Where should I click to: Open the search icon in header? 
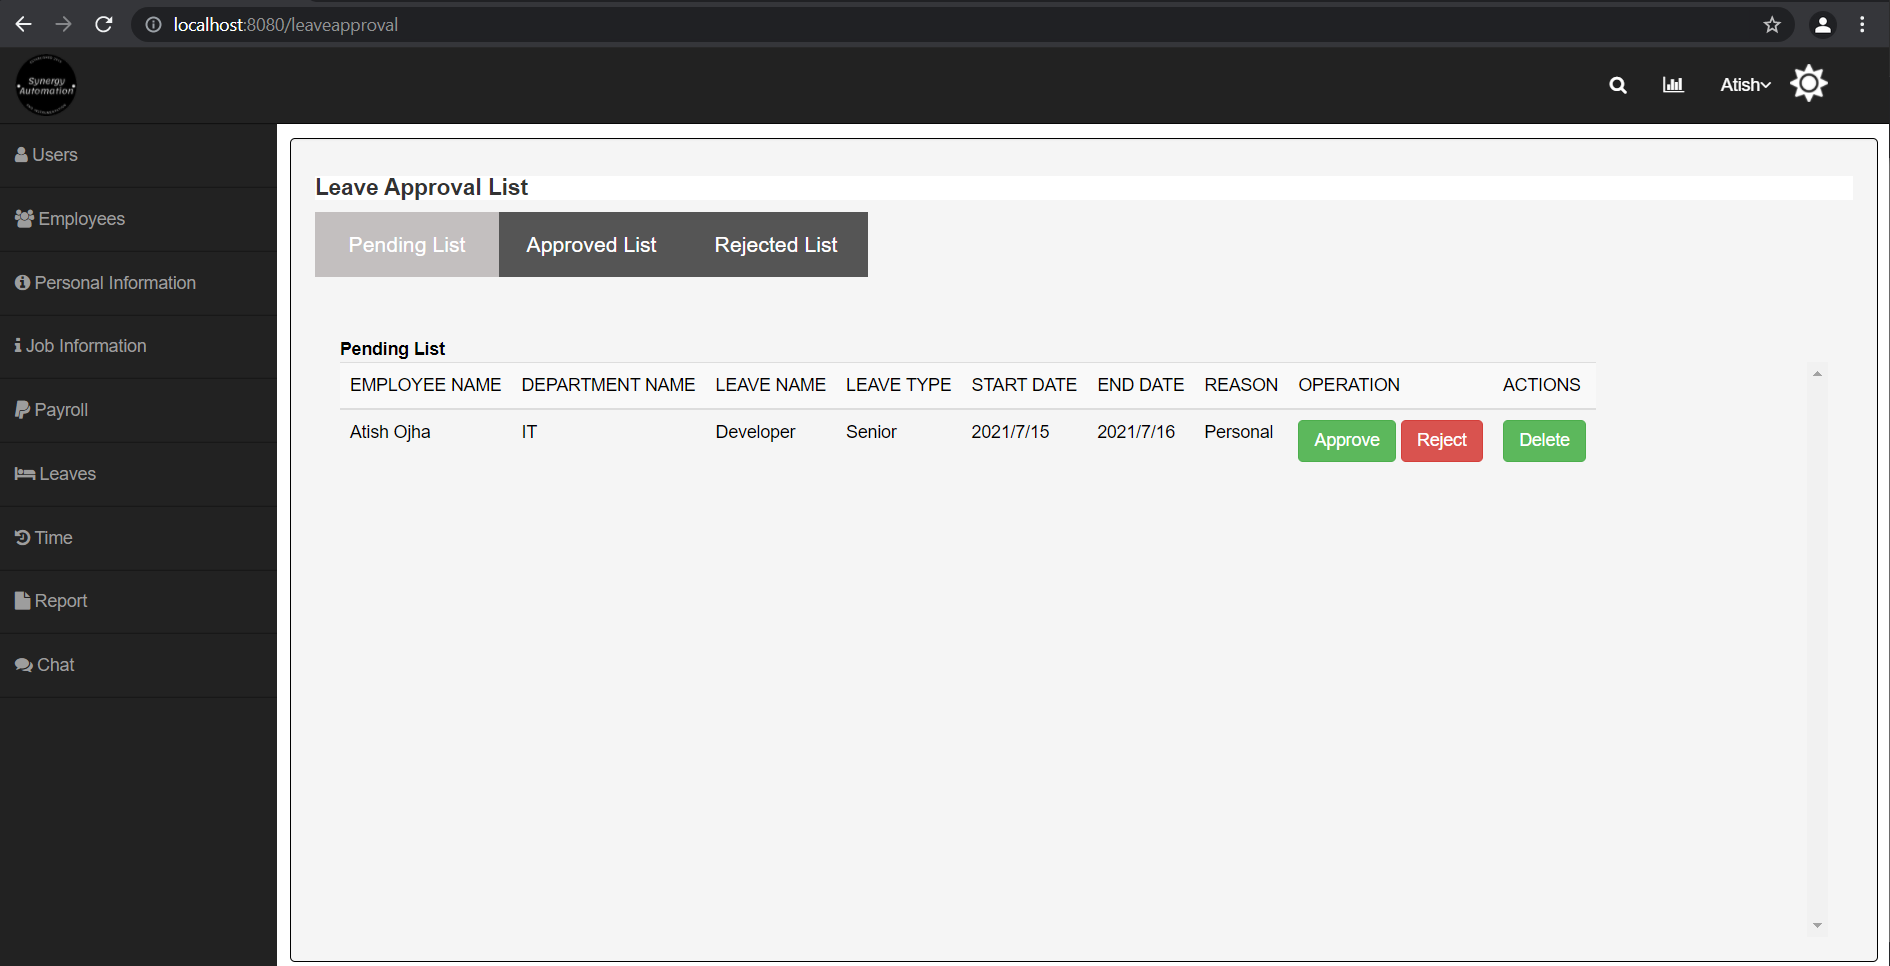pos(1618,85)
